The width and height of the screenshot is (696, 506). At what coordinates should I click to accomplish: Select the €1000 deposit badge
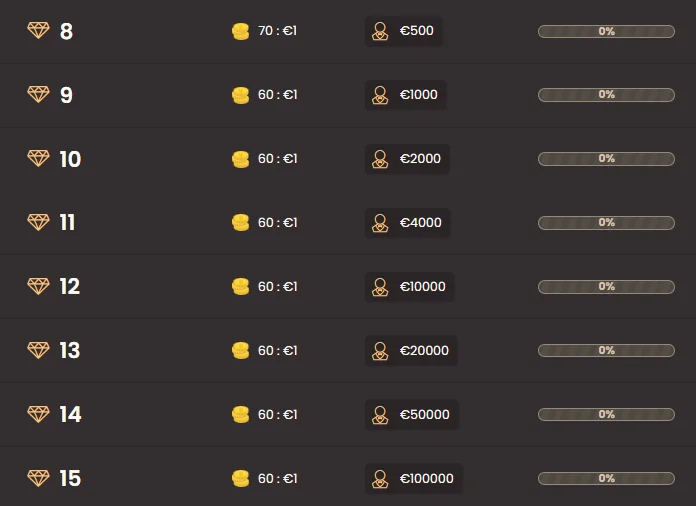coord(406,95)
